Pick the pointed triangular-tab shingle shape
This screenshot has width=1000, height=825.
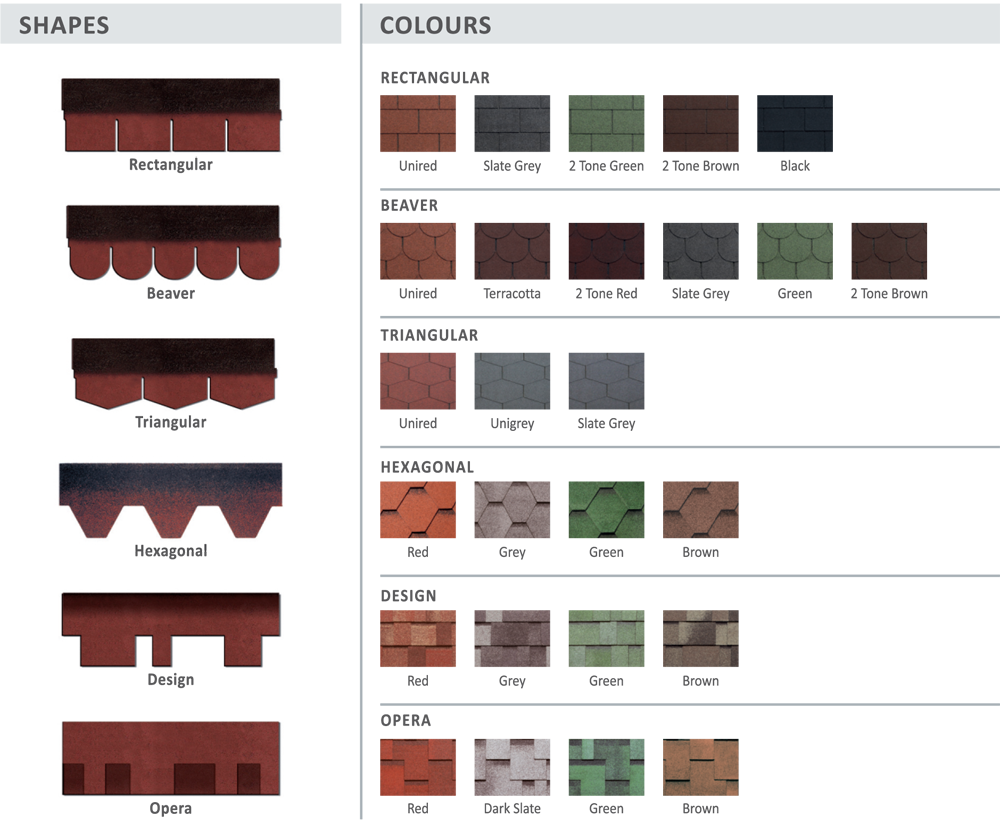(x=173, y=375)
